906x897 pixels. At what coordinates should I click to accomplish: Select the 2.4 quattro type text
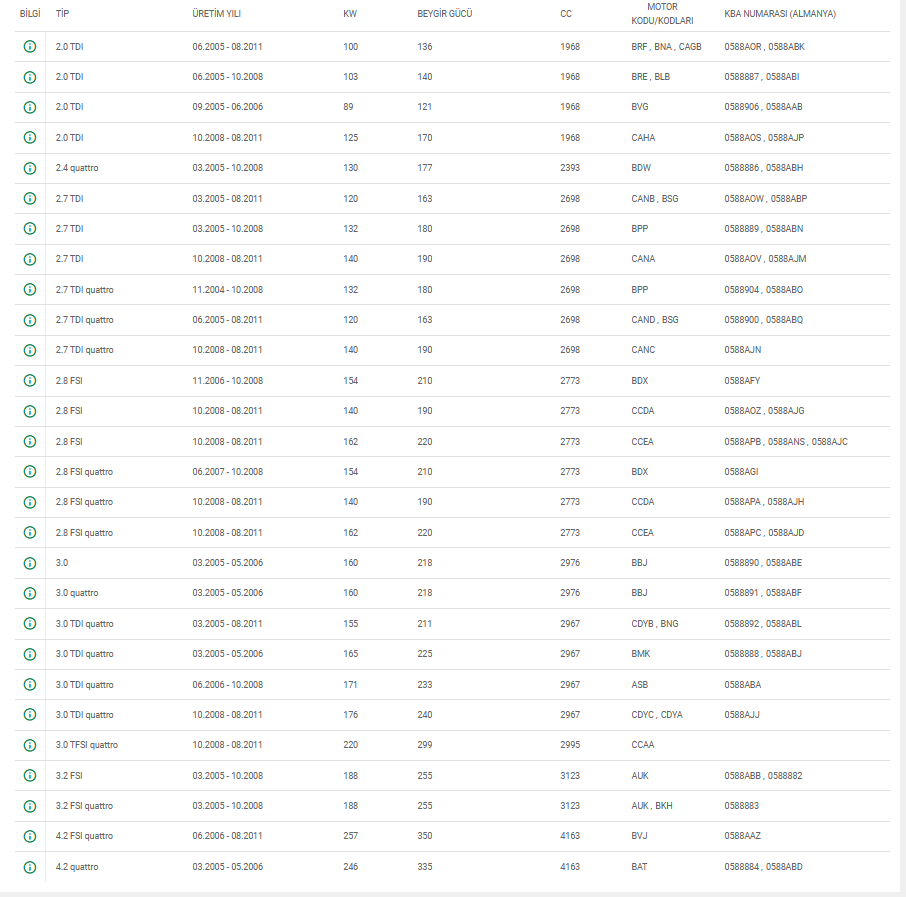[x=77, y=168]
